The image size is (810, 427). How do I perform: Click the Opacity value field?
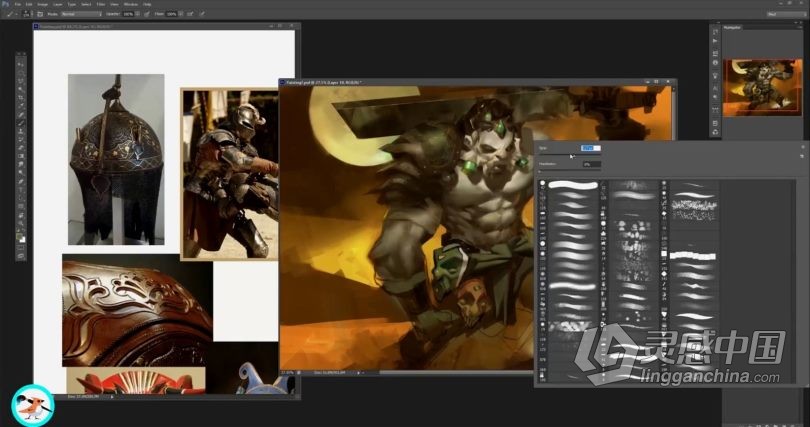[128, 14]
